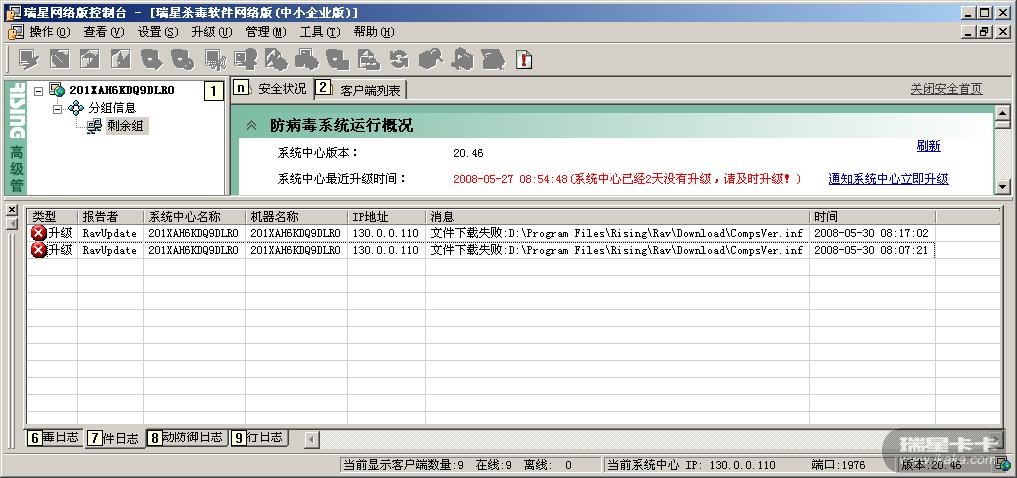Click the first toolbar icon, monitor with arrow

point(28,60)
